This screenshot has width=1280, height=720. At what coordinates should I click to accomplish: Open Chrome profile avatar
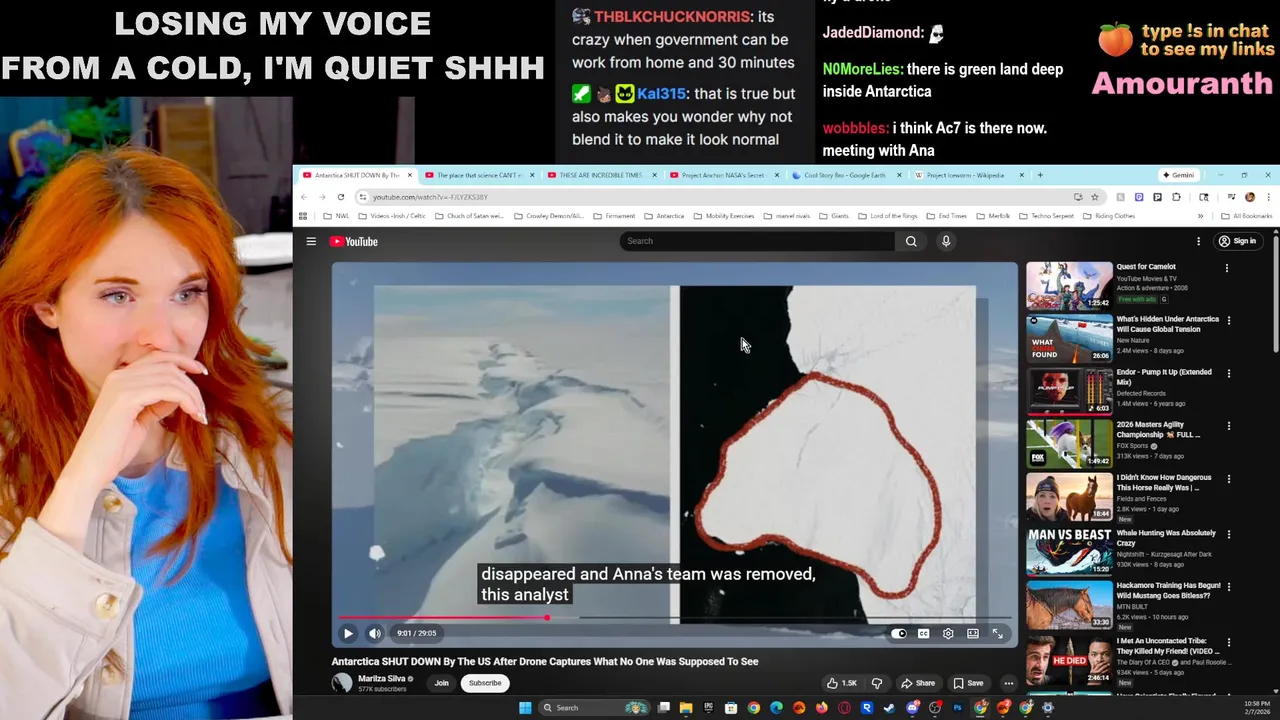point(1250,197)
